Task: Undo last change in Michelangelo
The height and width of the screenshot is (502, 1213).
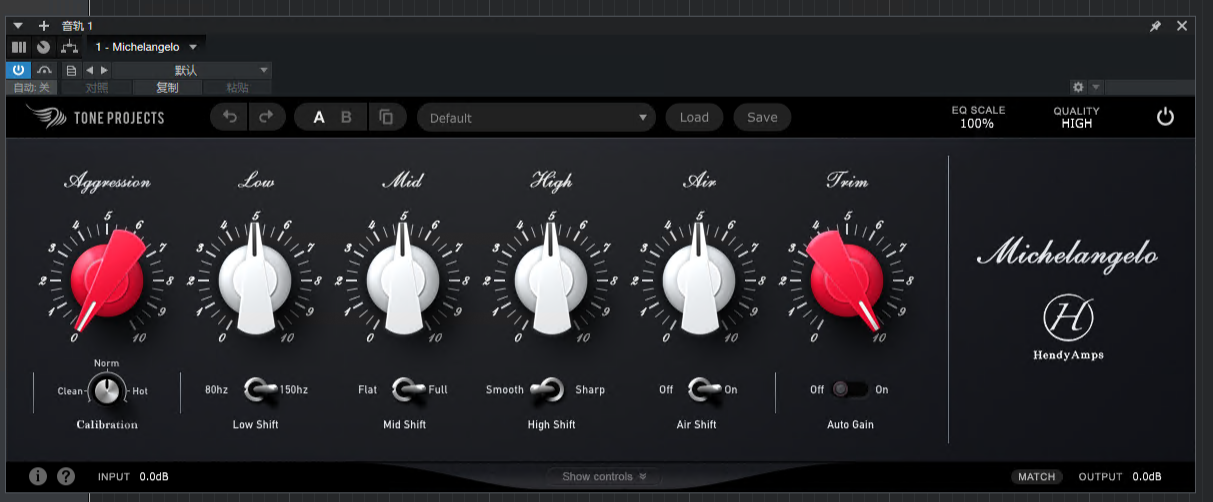Action: pyautogui.click(x=230, y=117)
